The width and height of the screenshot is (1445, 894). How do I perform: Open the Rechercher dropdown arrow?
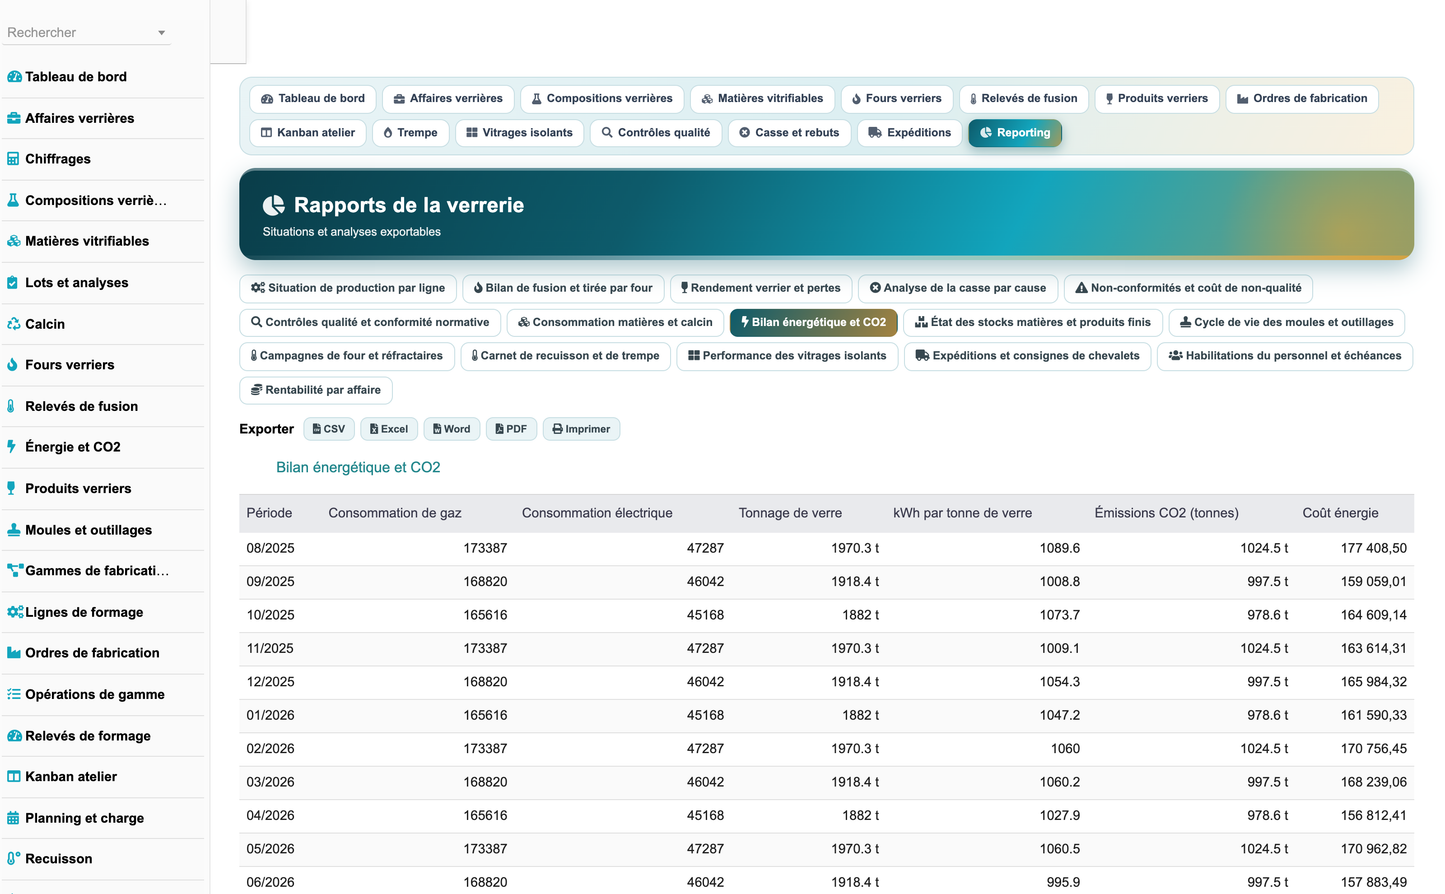[x=161, y=33]
